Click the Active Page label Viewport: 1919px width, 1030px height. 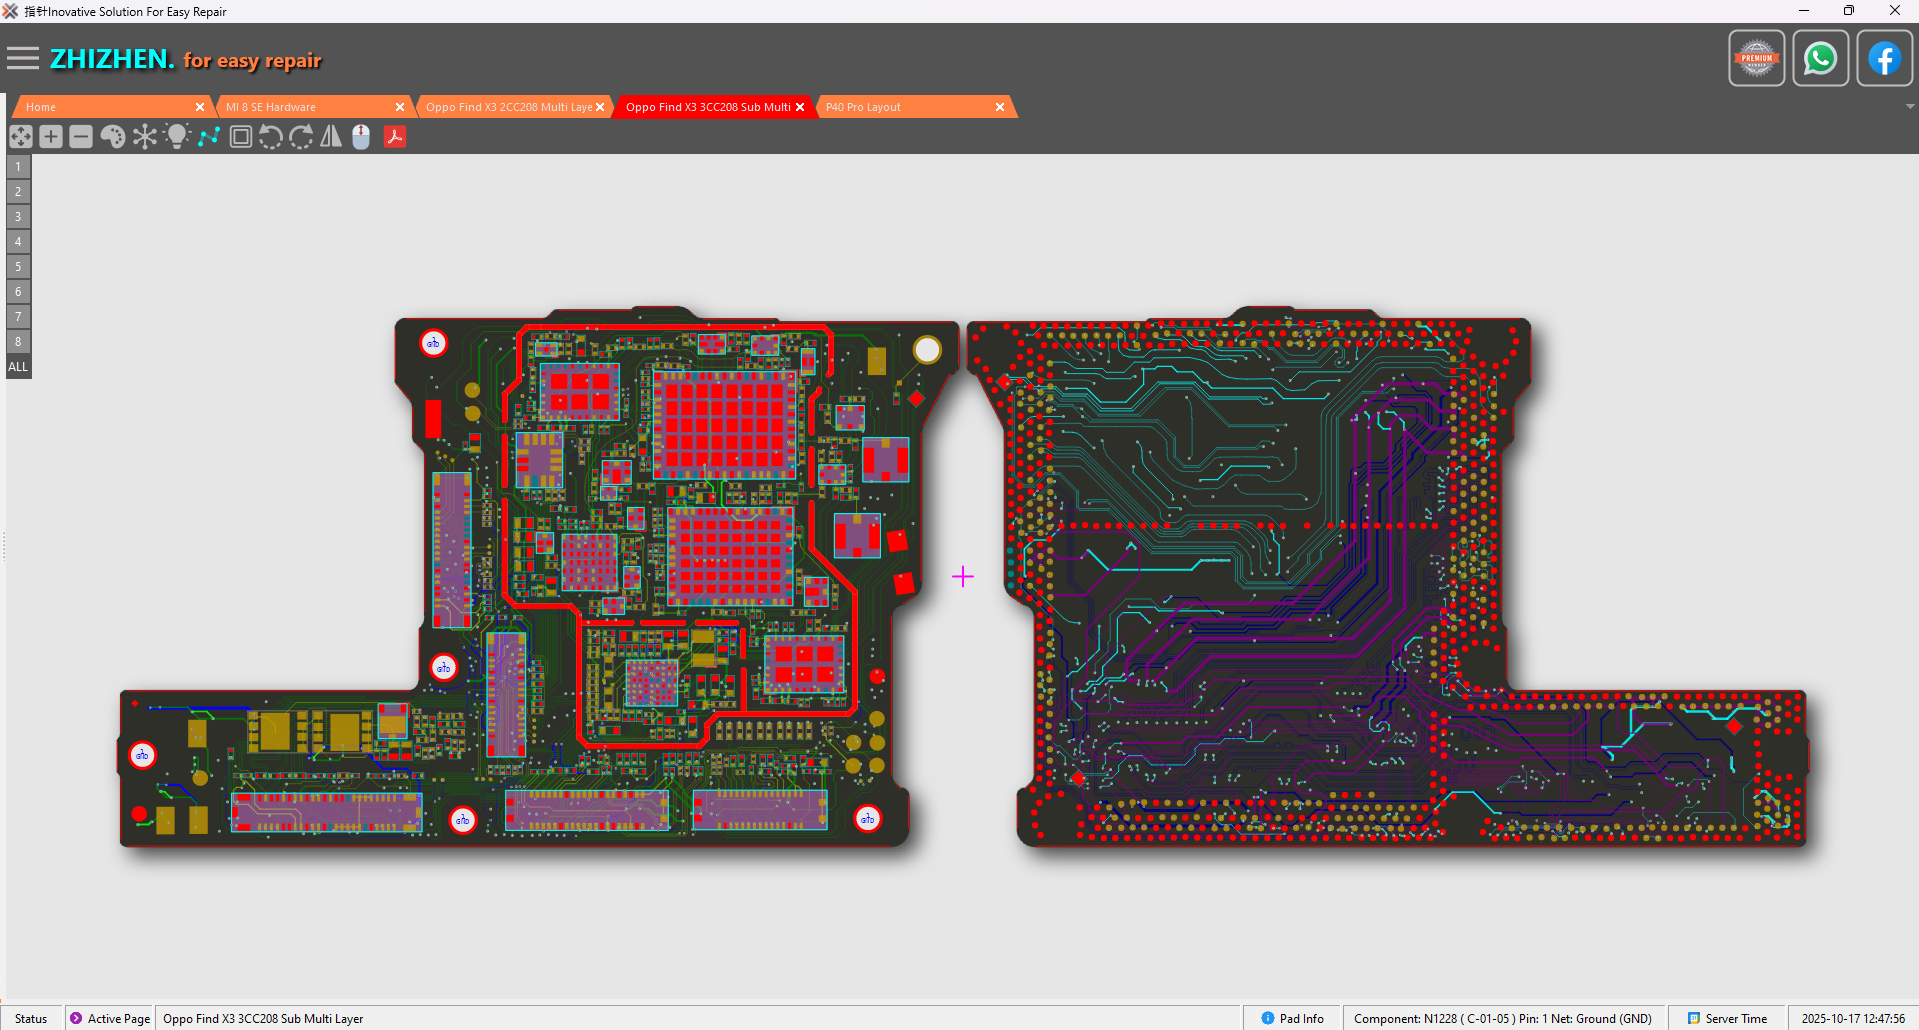click(x=119, y=1019)
